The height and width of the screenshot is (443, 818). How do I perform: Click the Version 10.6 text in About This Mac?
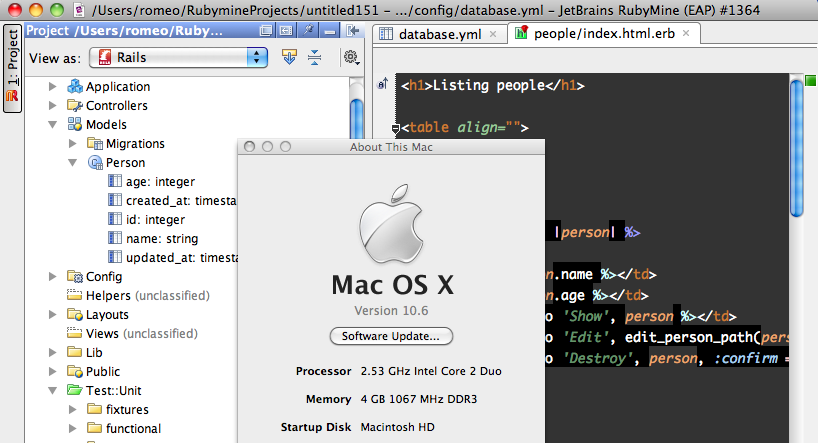pyautogui.click(x=391, y=310)
